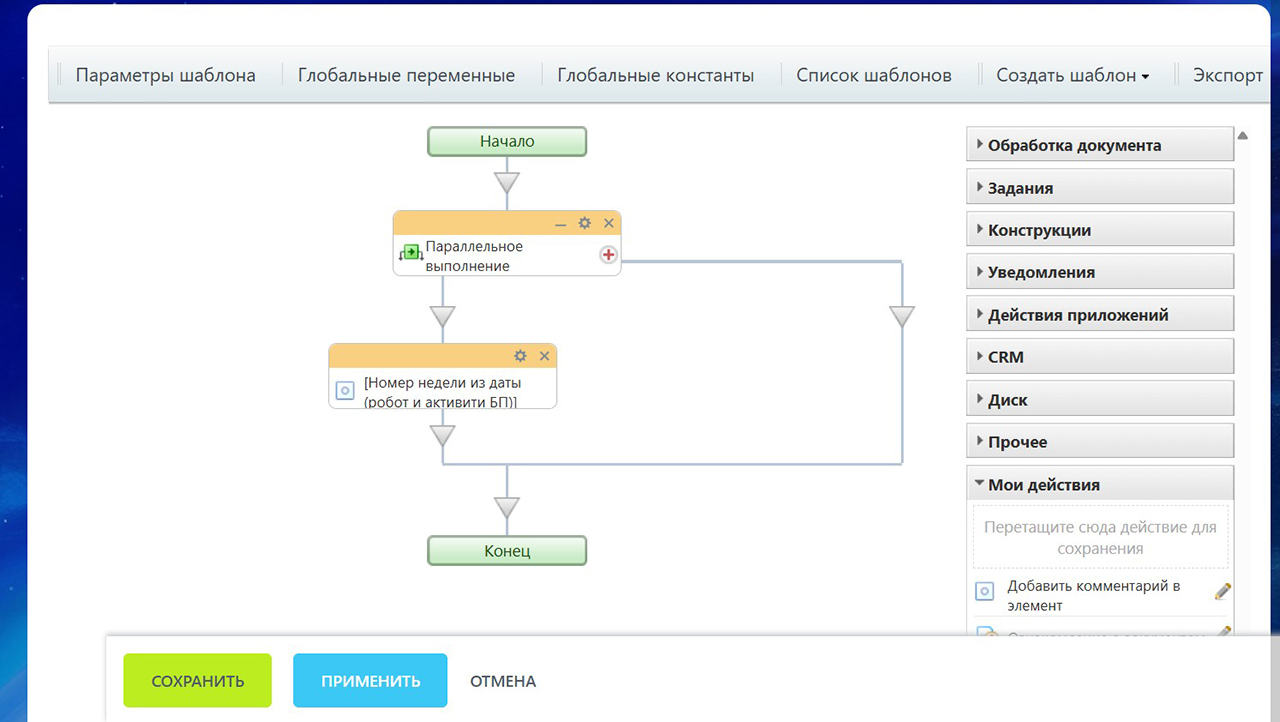Viewport: 1280px width, 722px height.
Task: Click insert arrow below Номер недели block
Action: click(x=442, y=436)
